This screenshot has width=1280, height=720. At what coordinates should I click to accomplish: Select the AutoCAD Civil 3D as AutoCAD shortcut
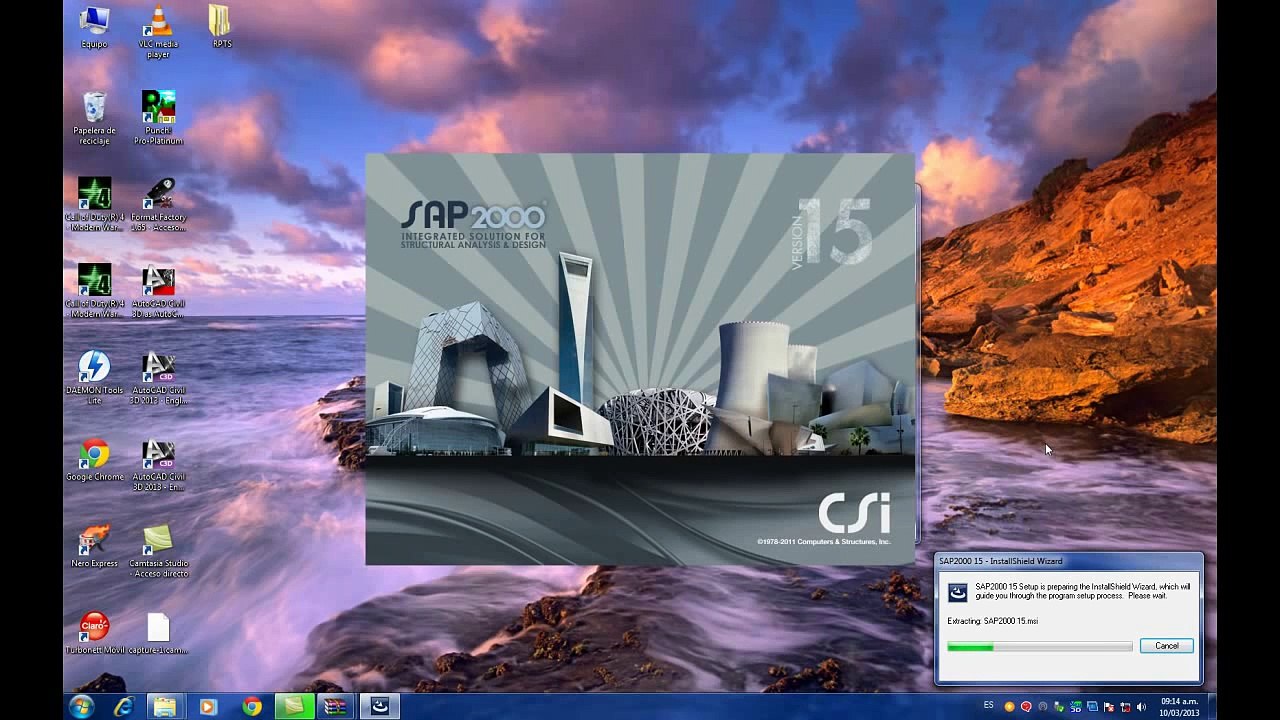point(158,292)
